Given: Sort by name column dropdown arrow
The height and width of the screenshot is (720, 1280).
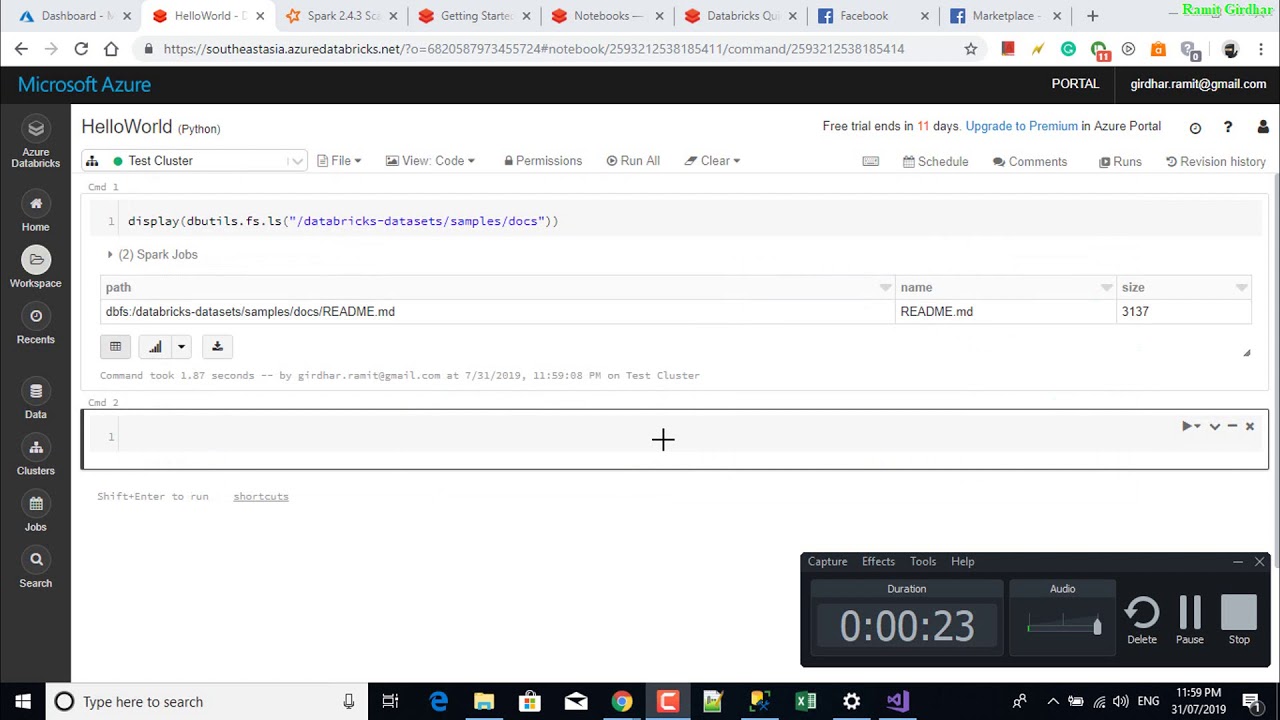Looking at the screenshot, I should tap(1106, 288).
